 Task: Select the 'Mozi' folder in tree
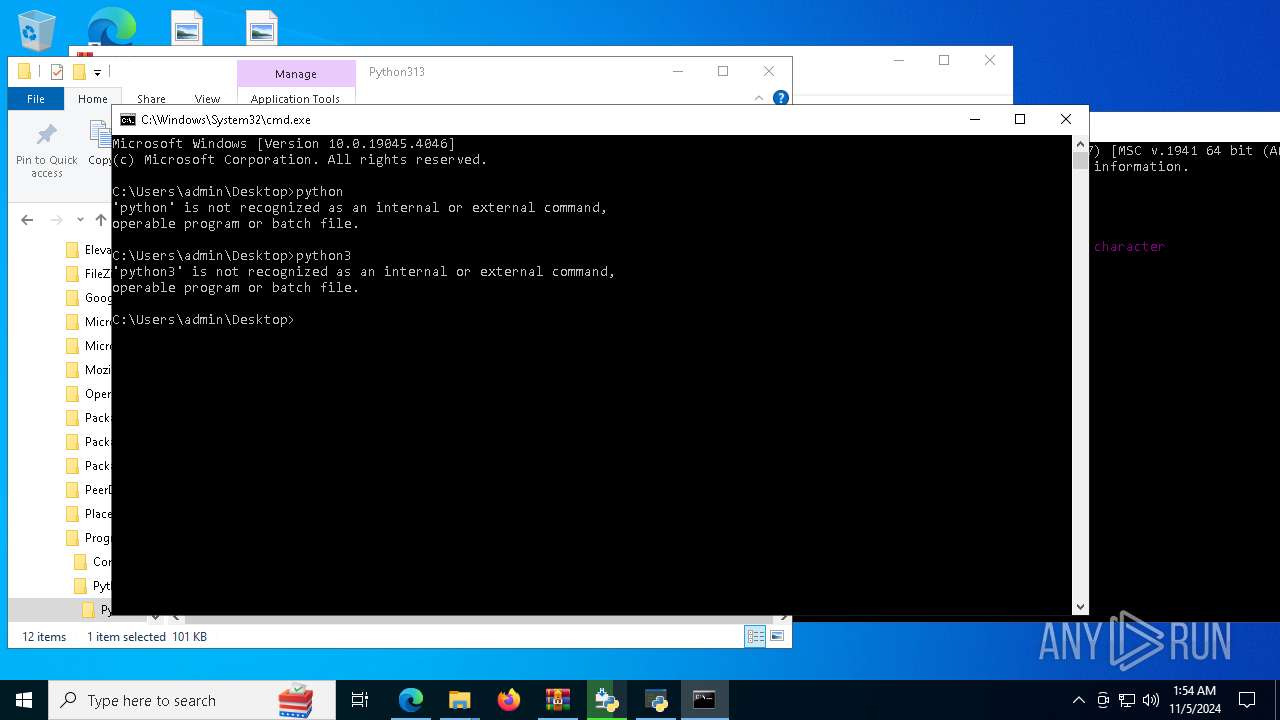[x=90, y=370]
